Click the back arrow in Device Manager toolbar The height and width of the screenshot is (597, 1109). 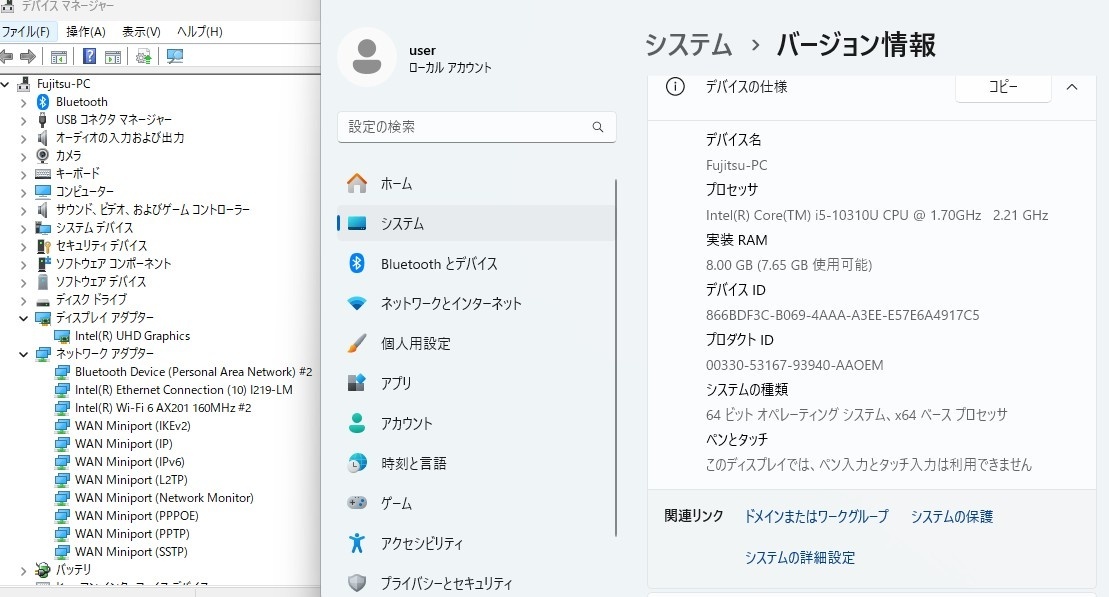pos(6,57)
